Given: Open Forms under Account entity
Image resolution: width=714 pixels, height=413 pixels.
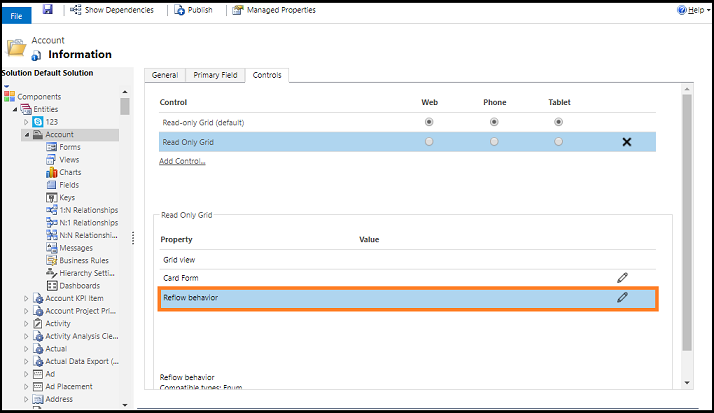Looking at the screenshot, I should (x=69, y=147).
